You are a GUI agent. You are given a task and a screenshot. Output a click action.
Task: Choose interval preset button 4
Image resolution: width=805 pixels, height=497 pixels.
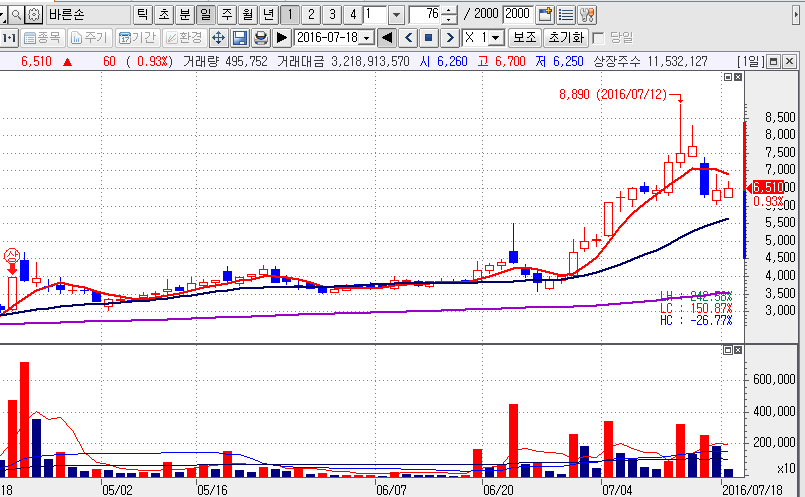coord(353,14)
